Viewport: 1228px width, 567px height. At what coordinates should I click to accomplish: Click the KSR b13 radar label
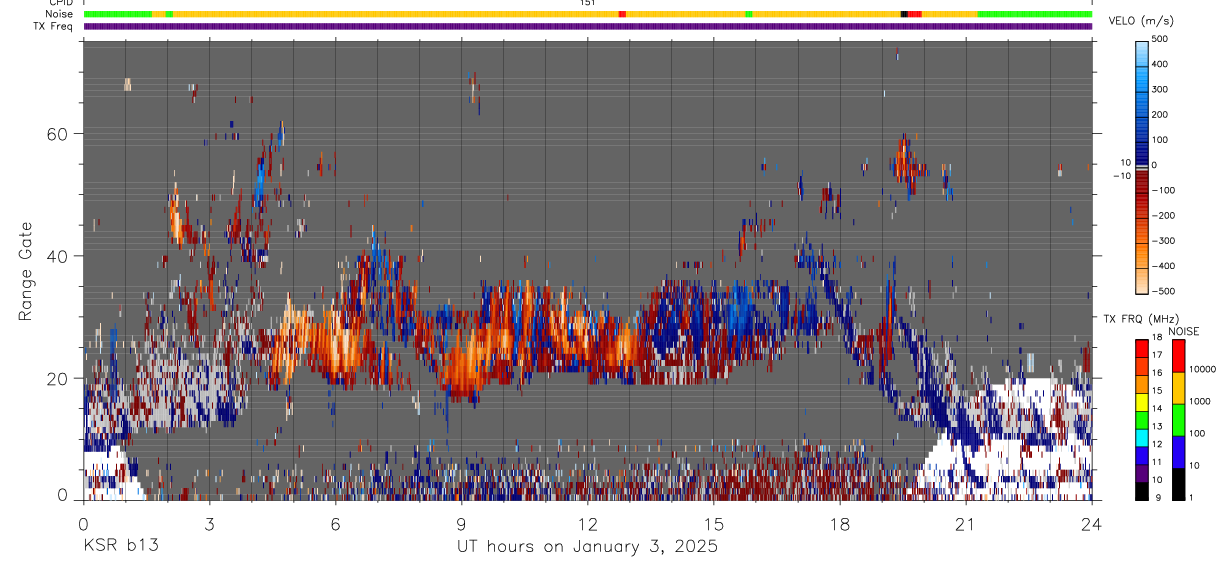(119, 547)
